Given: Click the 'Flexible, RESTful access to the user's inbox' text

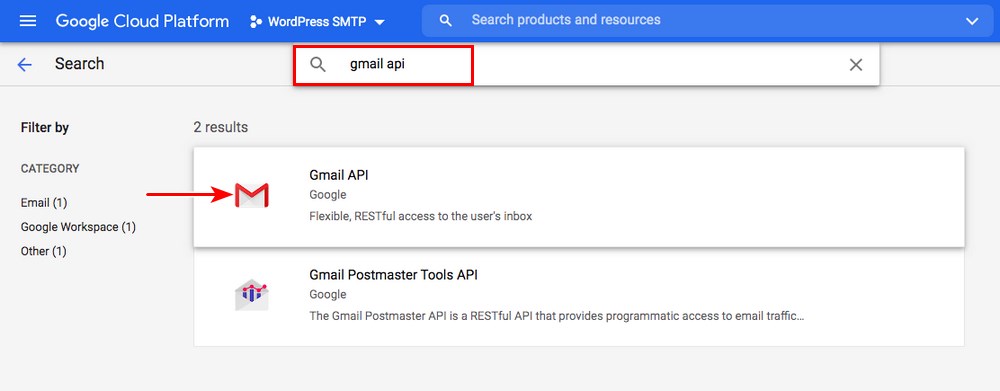Looking at the screenshot, I should pos(420,216).
